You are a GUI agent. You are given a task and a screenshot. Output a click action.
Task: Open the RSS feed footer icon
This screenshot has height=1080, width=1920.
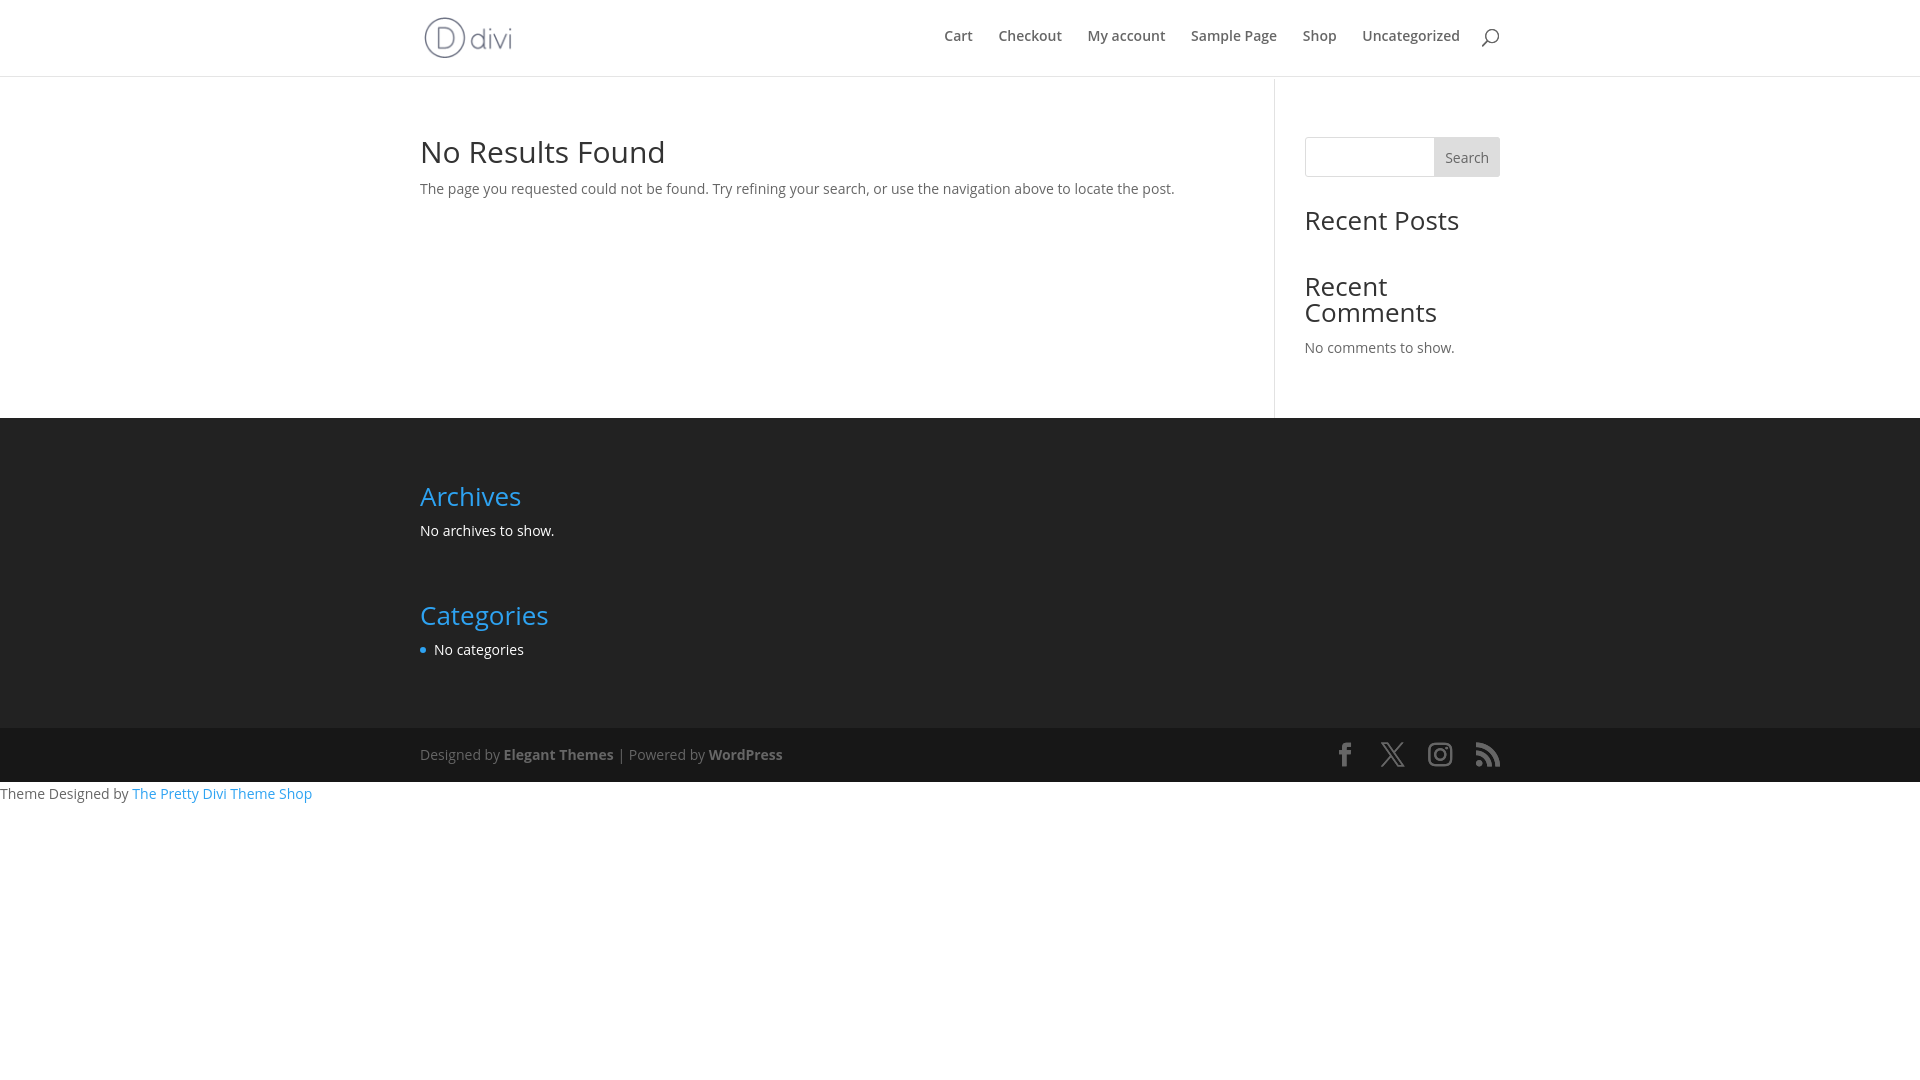tap(1488, 755)
